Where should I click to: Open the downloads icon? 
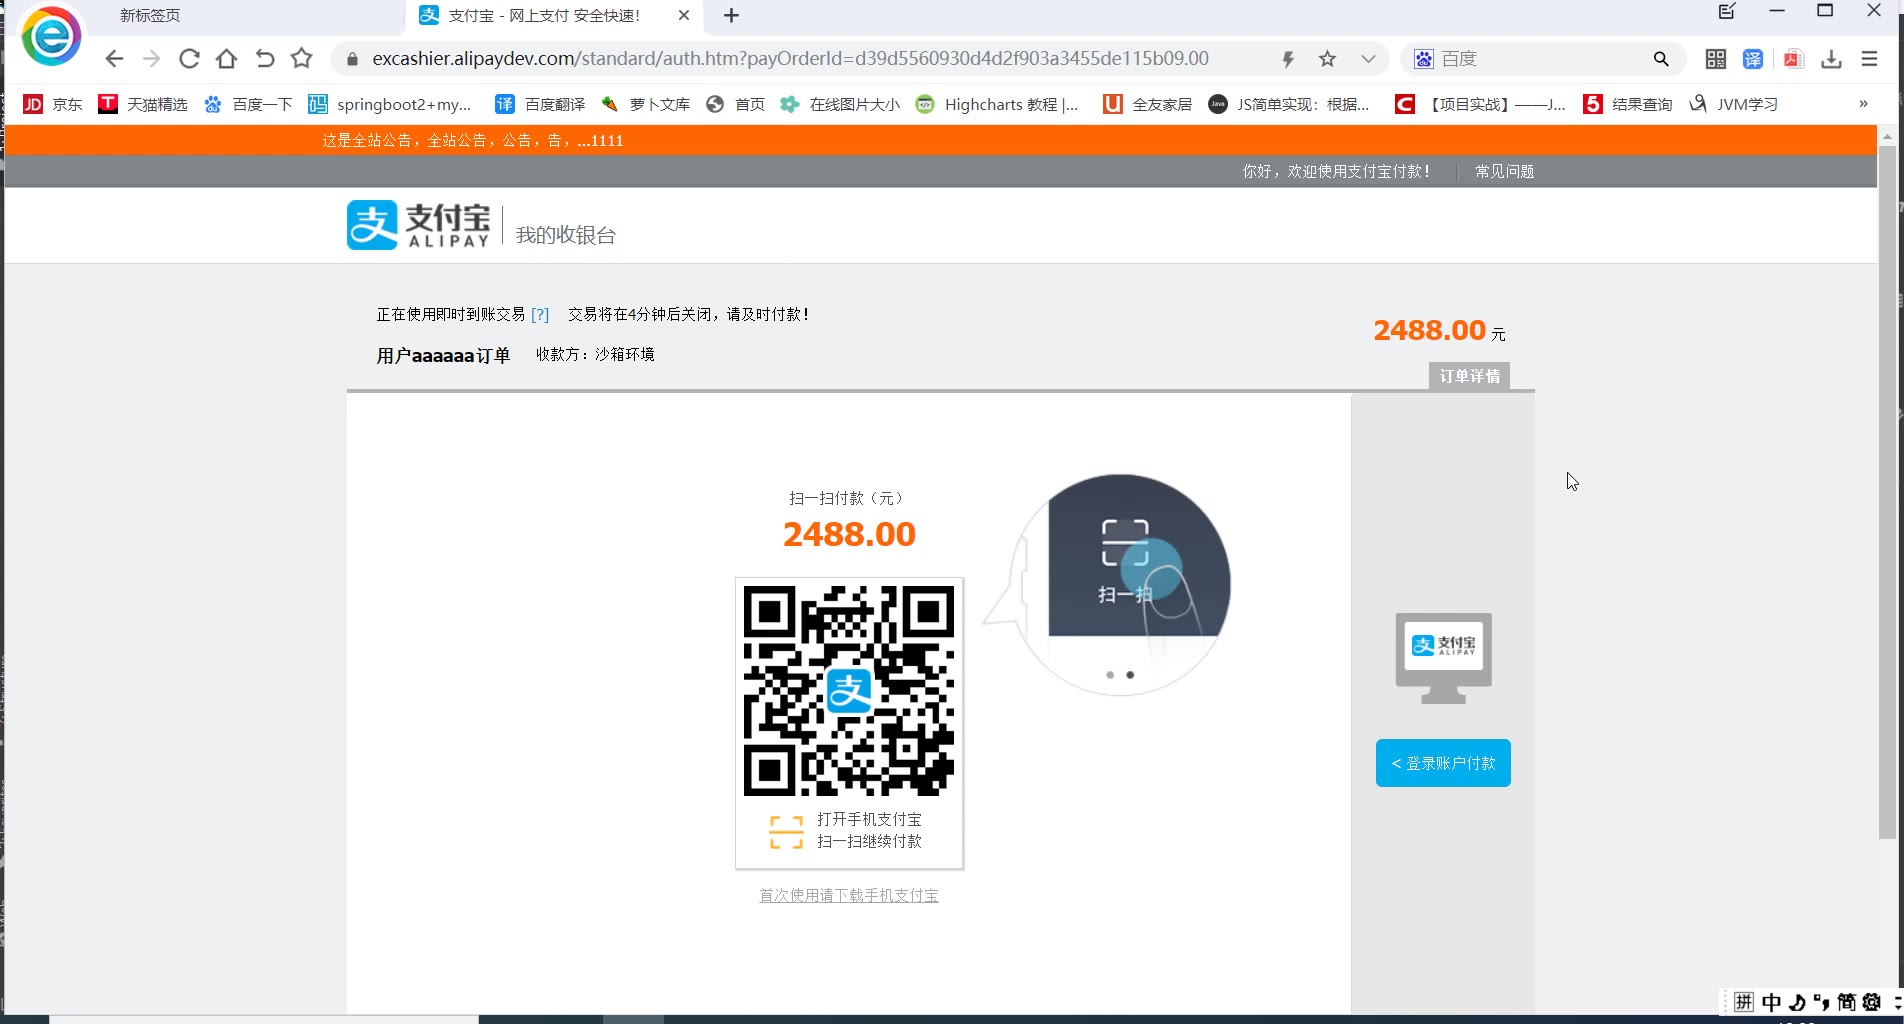coord(1831,59)
